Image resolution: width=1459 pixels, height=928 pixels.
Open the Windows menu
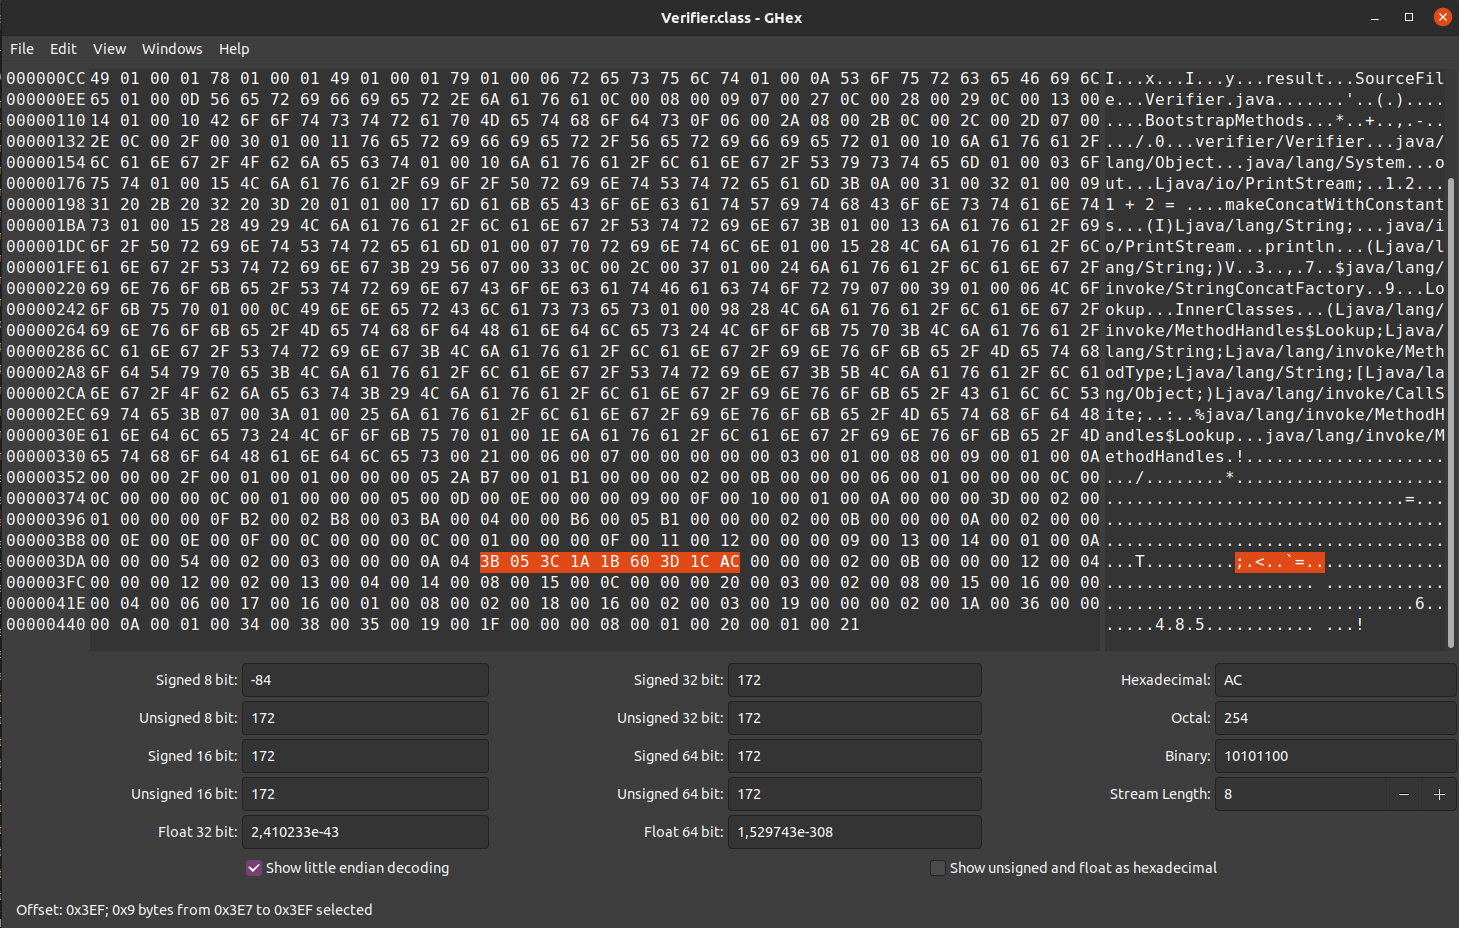click(172, 49)
